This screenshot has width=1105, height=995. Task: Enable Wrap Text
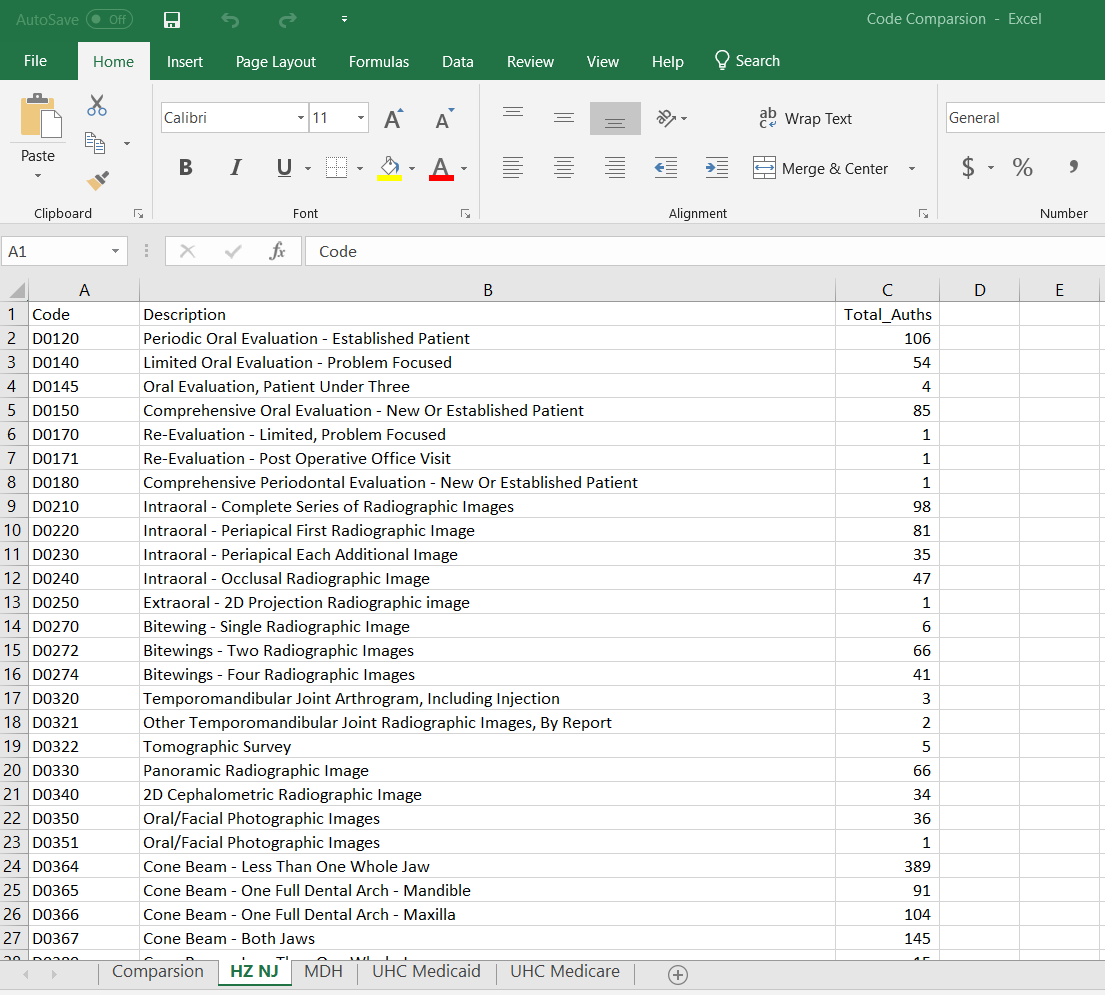pyautogui.click(x=806, y=118)
